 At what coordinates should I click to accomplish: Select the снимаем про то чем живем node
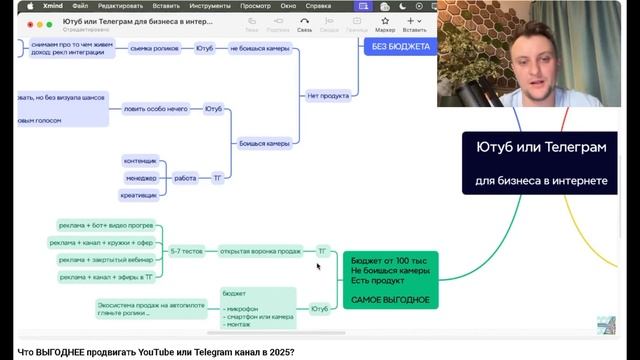pyautogui.click(x=72, y=48)
